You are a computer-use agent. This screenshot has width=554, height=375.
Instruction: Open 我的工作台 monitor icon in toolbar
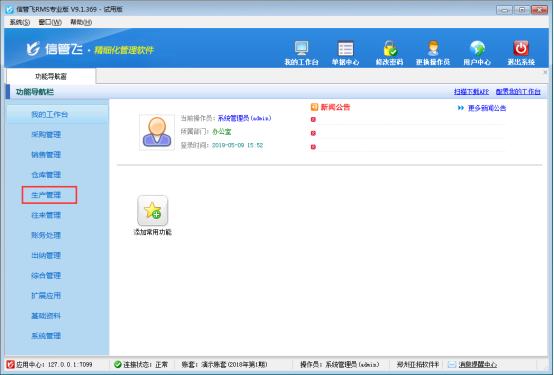point(301,48)
